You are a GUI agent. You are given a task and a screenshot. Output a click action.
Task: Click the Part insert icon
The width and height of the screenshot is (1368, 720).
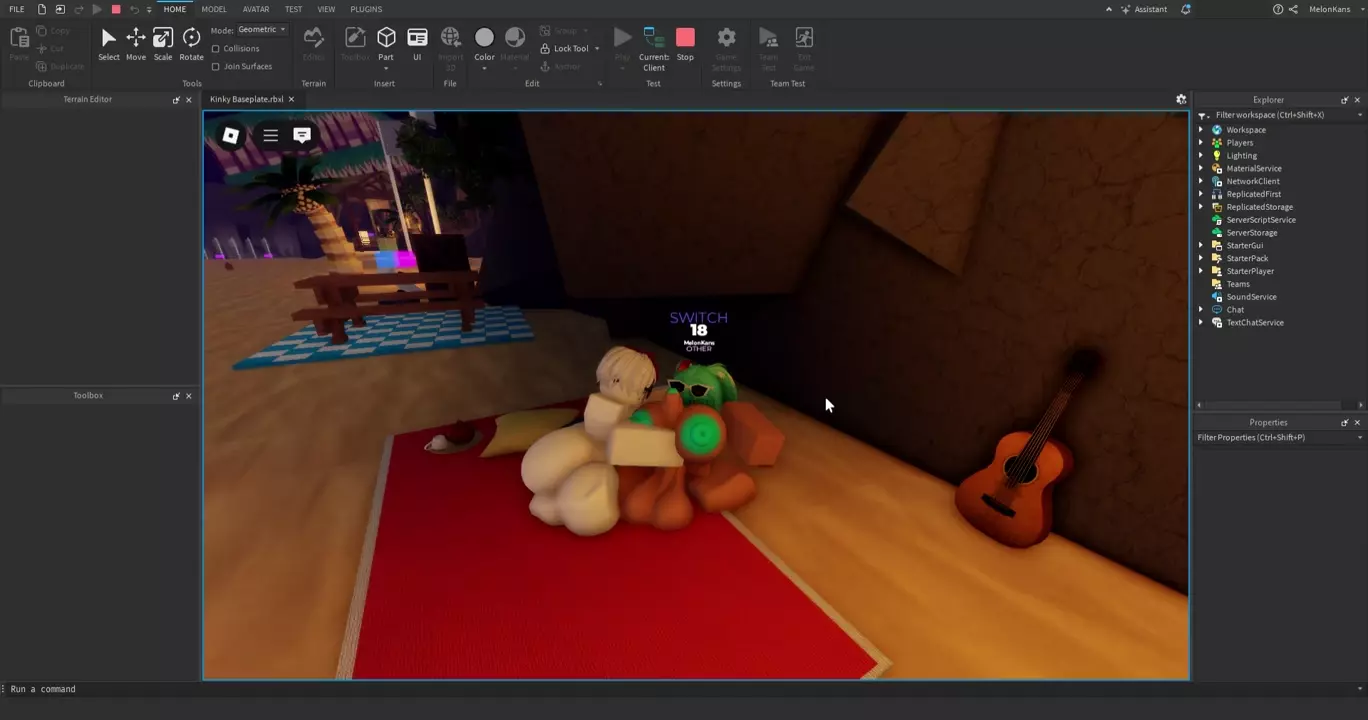click(x=386, y=39)
